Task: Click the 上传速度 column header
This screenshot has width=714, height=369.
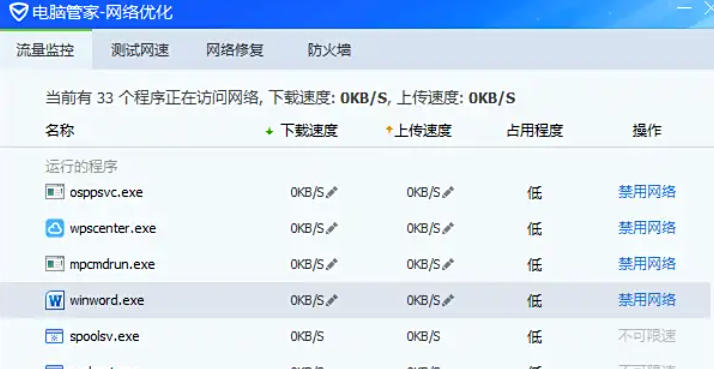Action: 423,131
